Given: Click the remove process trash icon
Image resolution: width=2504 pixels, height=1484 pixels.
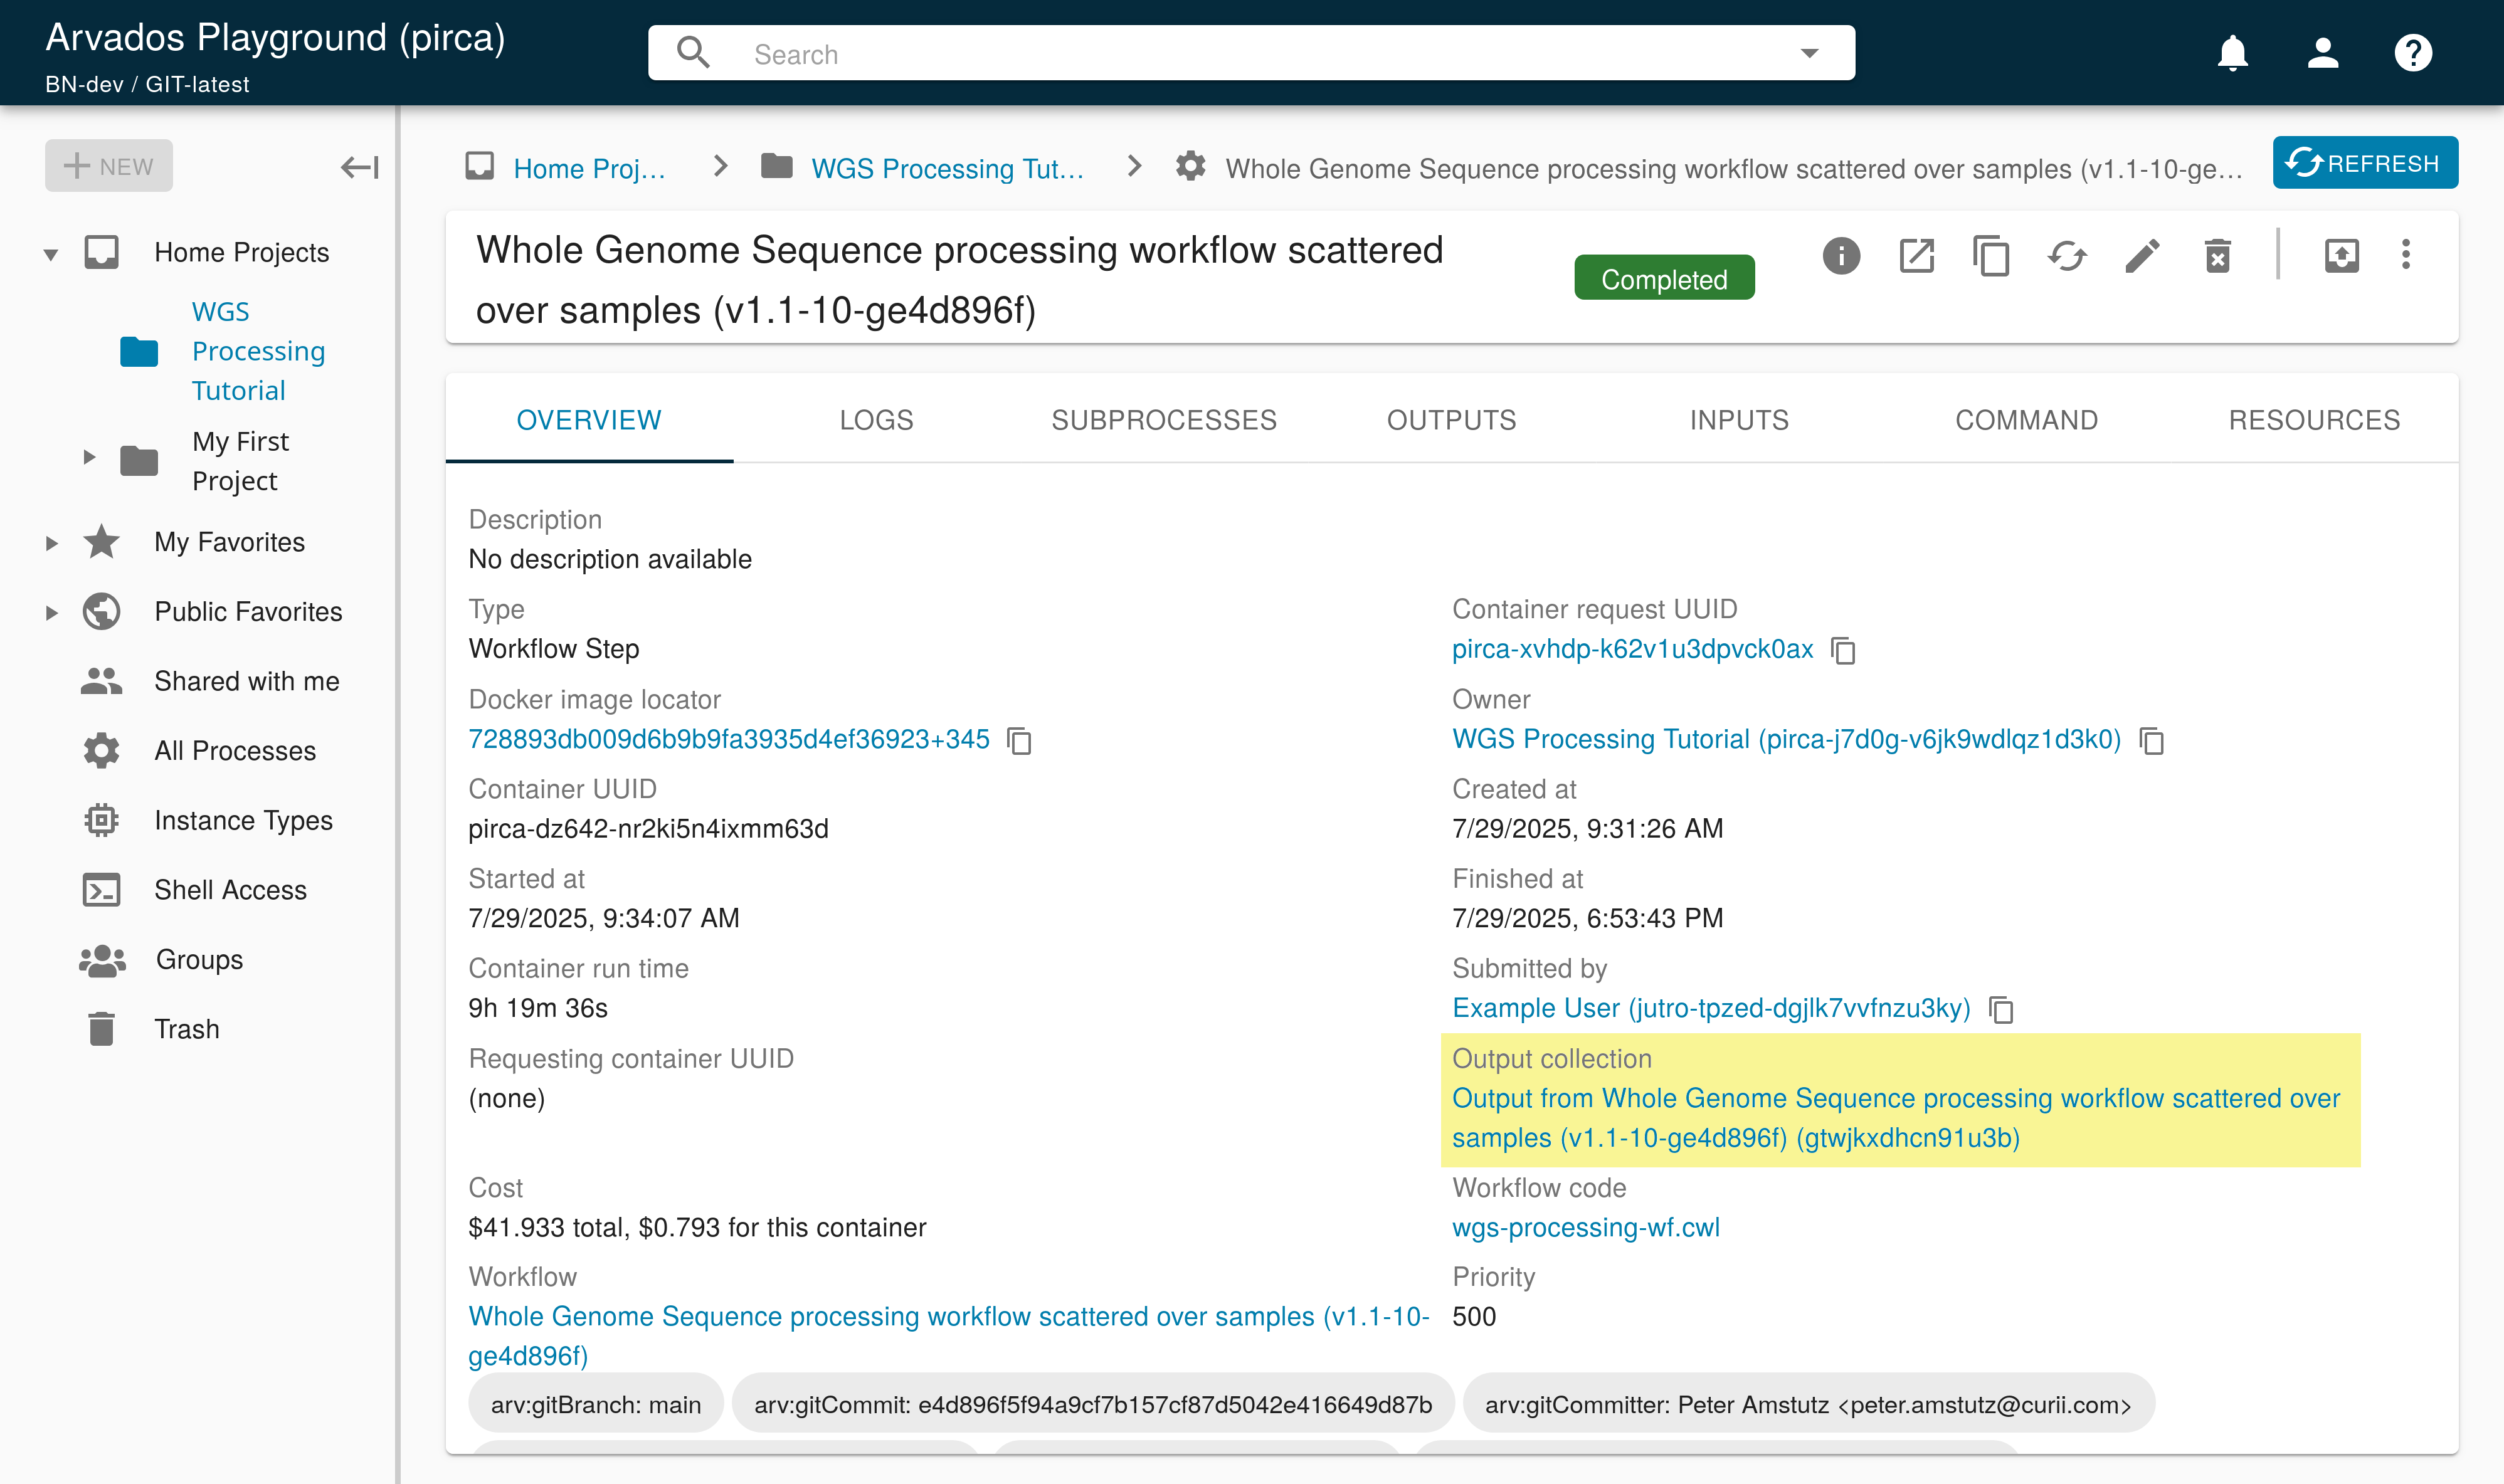Looking at the screenshot, I should pos(2217,256).
